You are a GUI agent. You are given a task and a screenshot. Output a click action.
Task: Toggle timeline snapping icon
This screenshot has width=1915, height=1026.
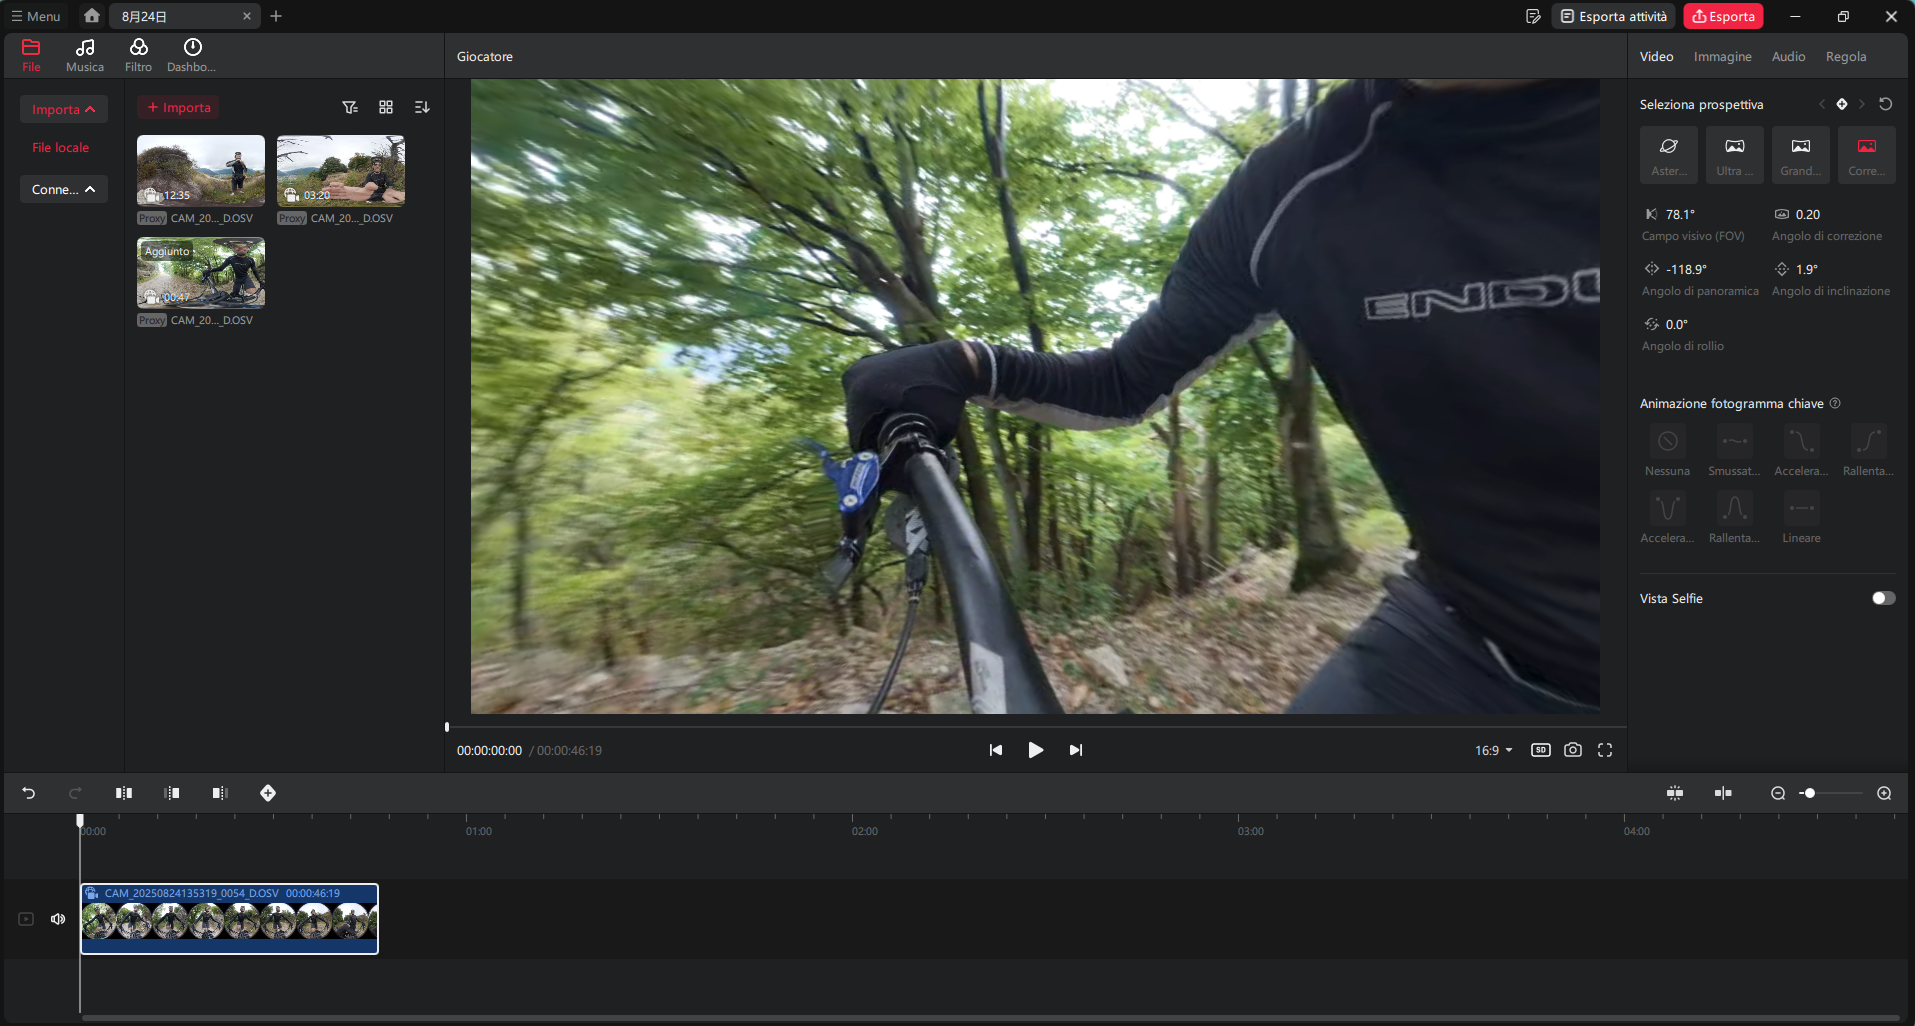[1675, 793]
